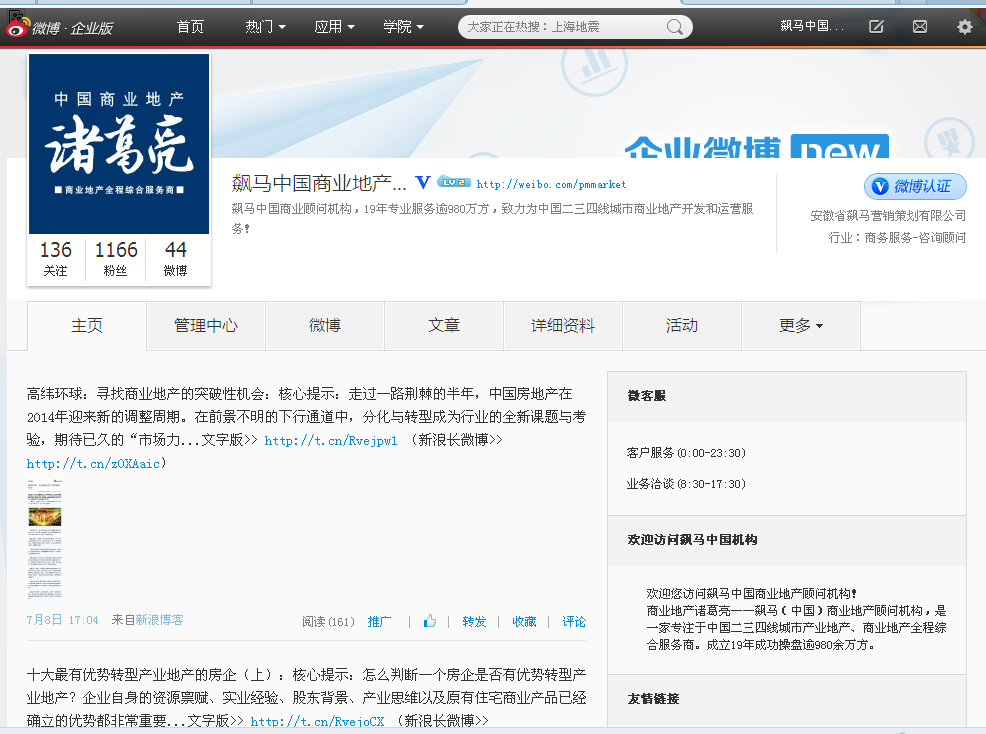Viewport: 986px width, 734px height.
Task: Open the messages envelope icon
Action: pyautogui.click(x=919, y=27)
